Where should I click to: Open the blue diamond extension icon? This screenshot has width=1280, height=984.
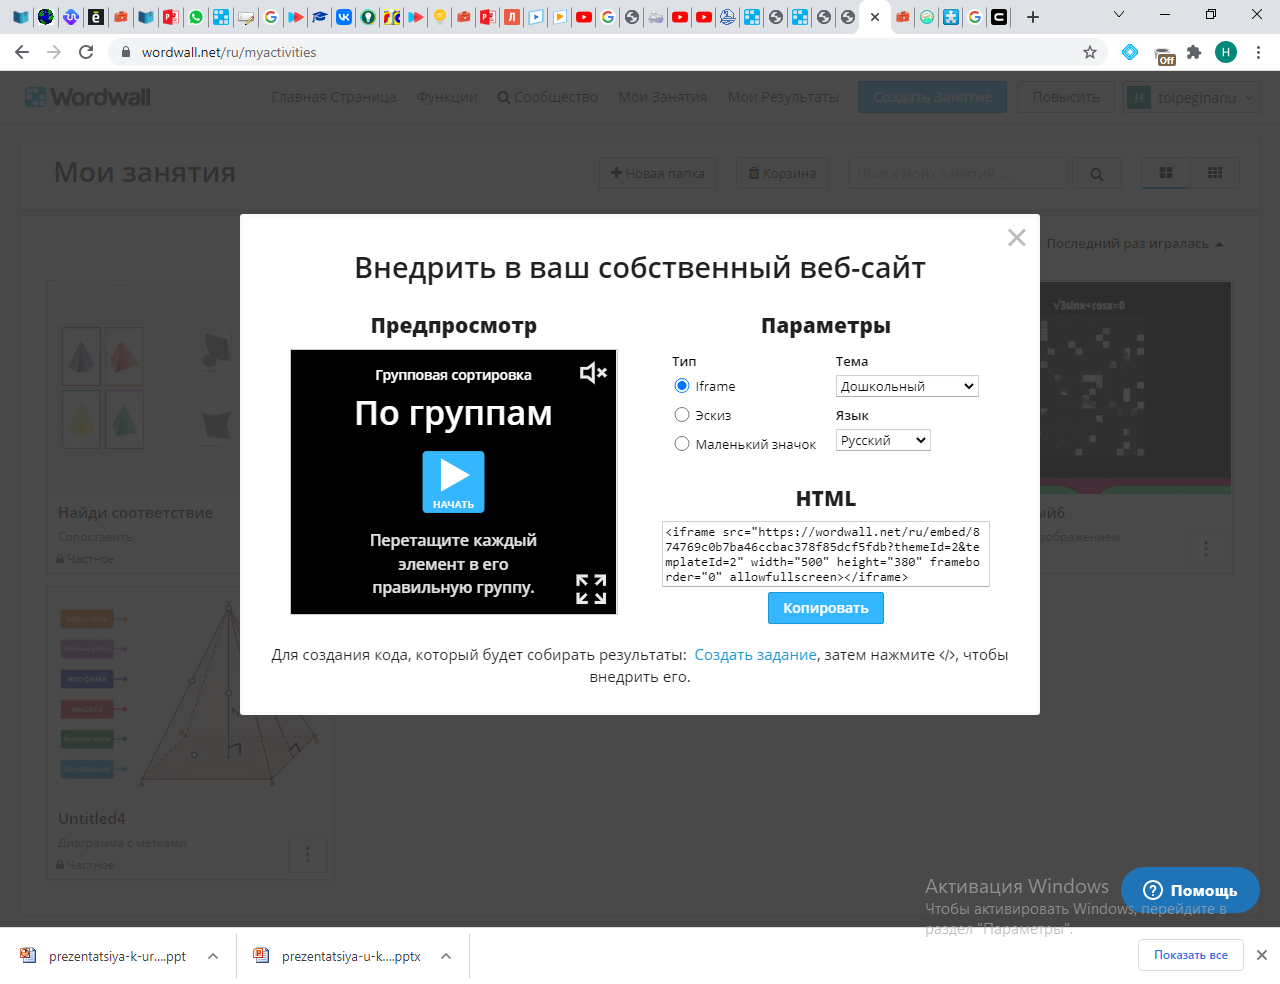pos(1130,52)
